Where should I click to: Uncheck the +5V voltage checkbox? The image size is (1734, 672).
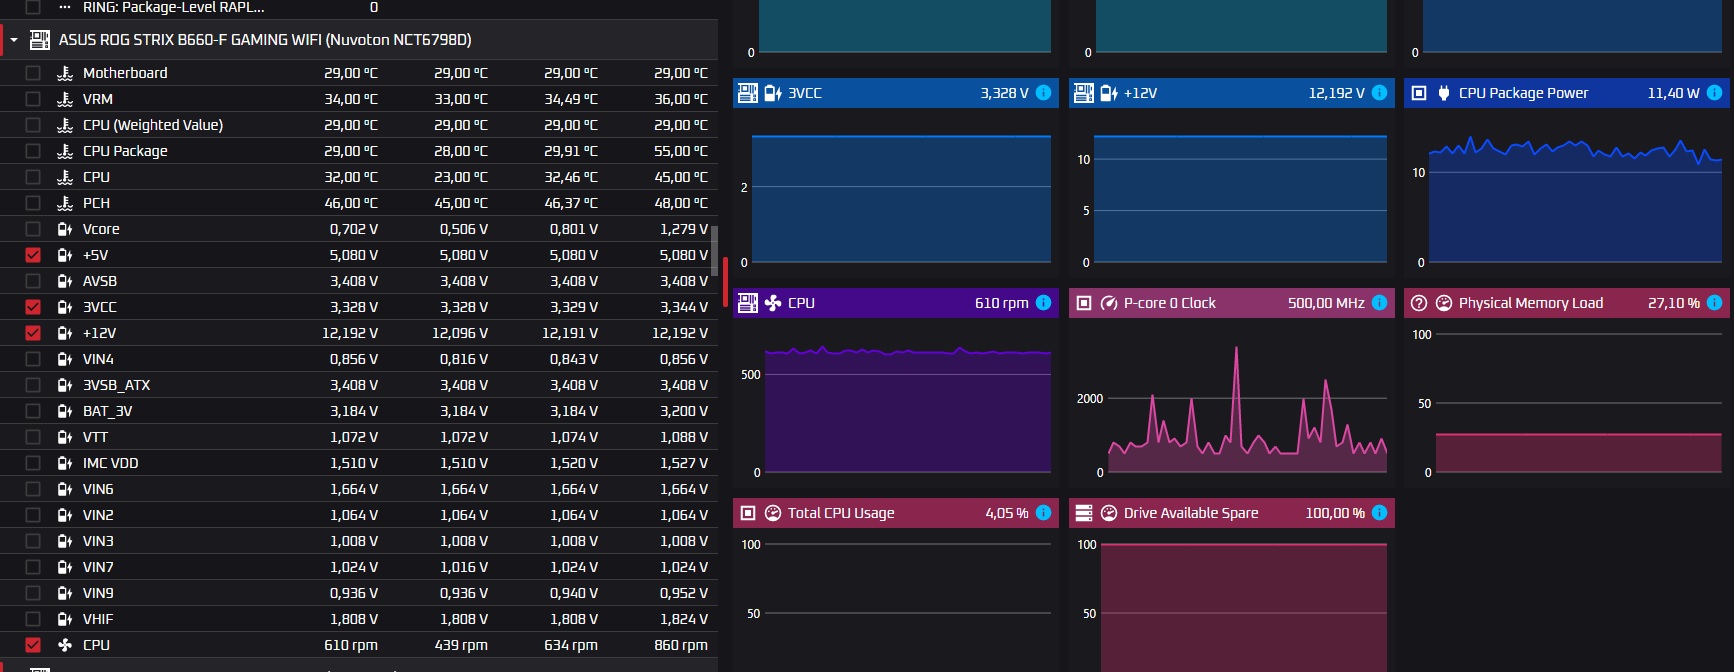[x=33, y=255]
